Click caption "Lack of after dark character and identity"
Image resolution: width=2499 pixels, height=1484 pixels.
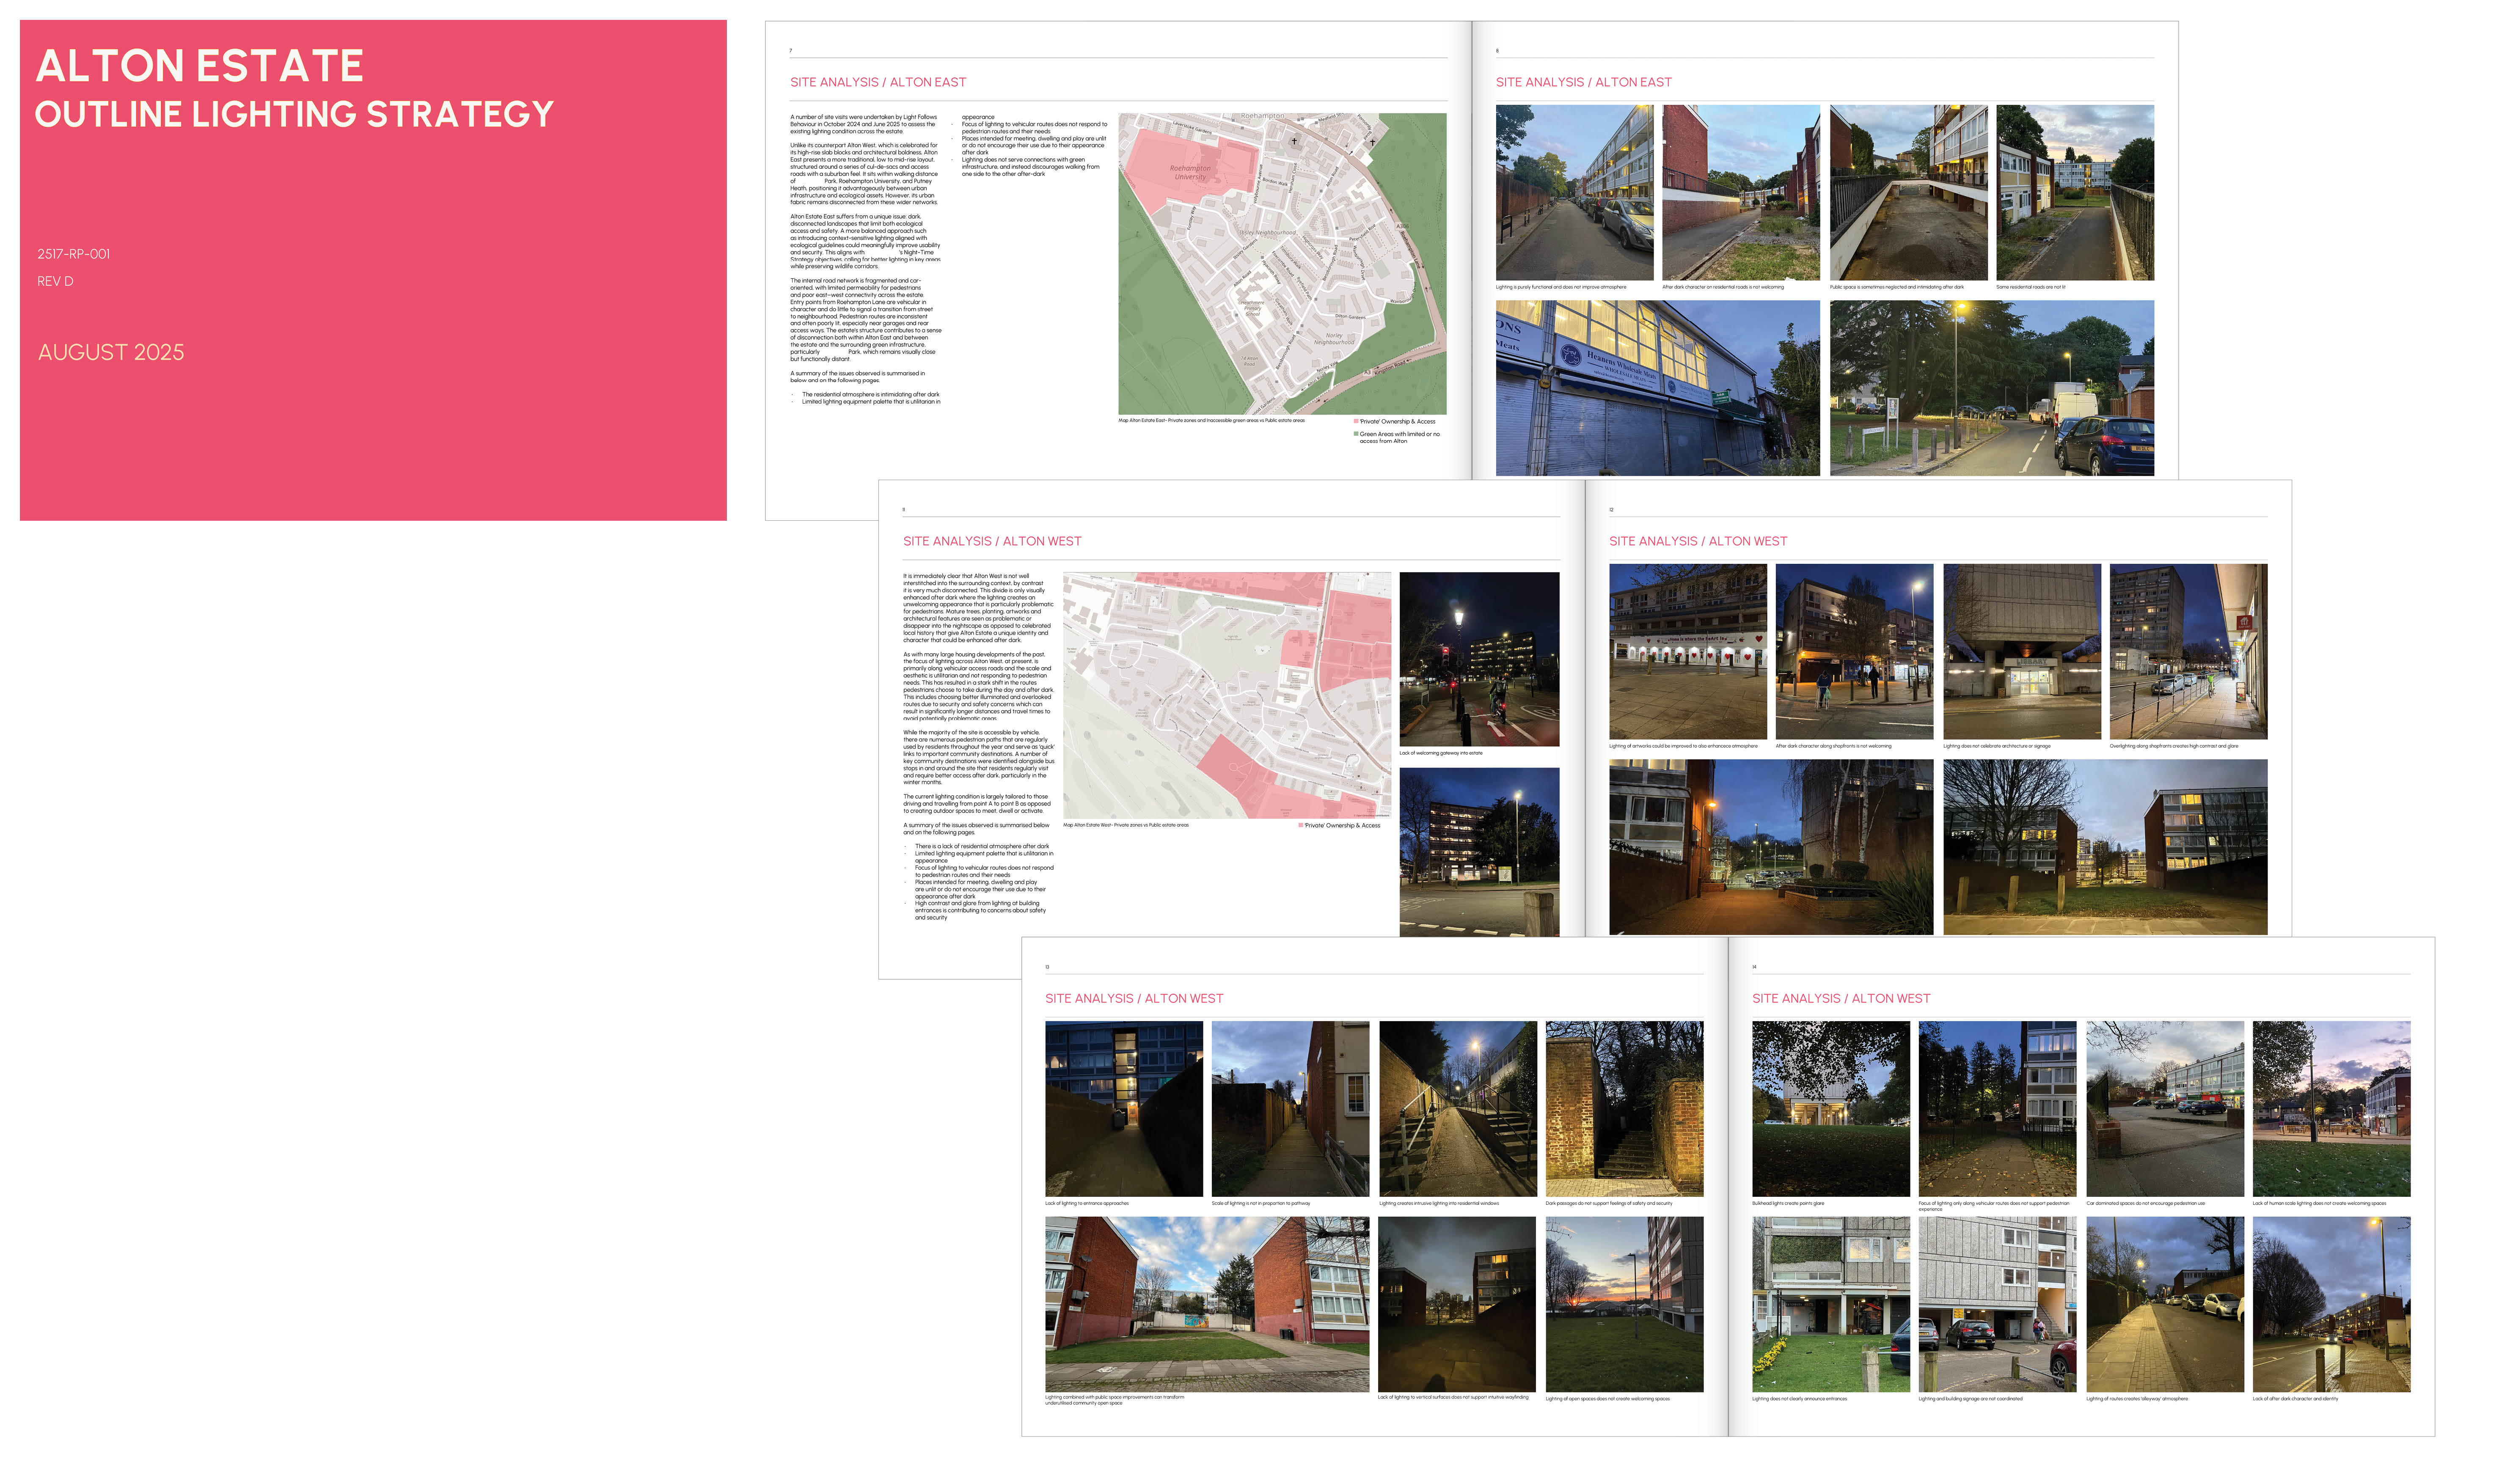(x=2294, y=1398)
